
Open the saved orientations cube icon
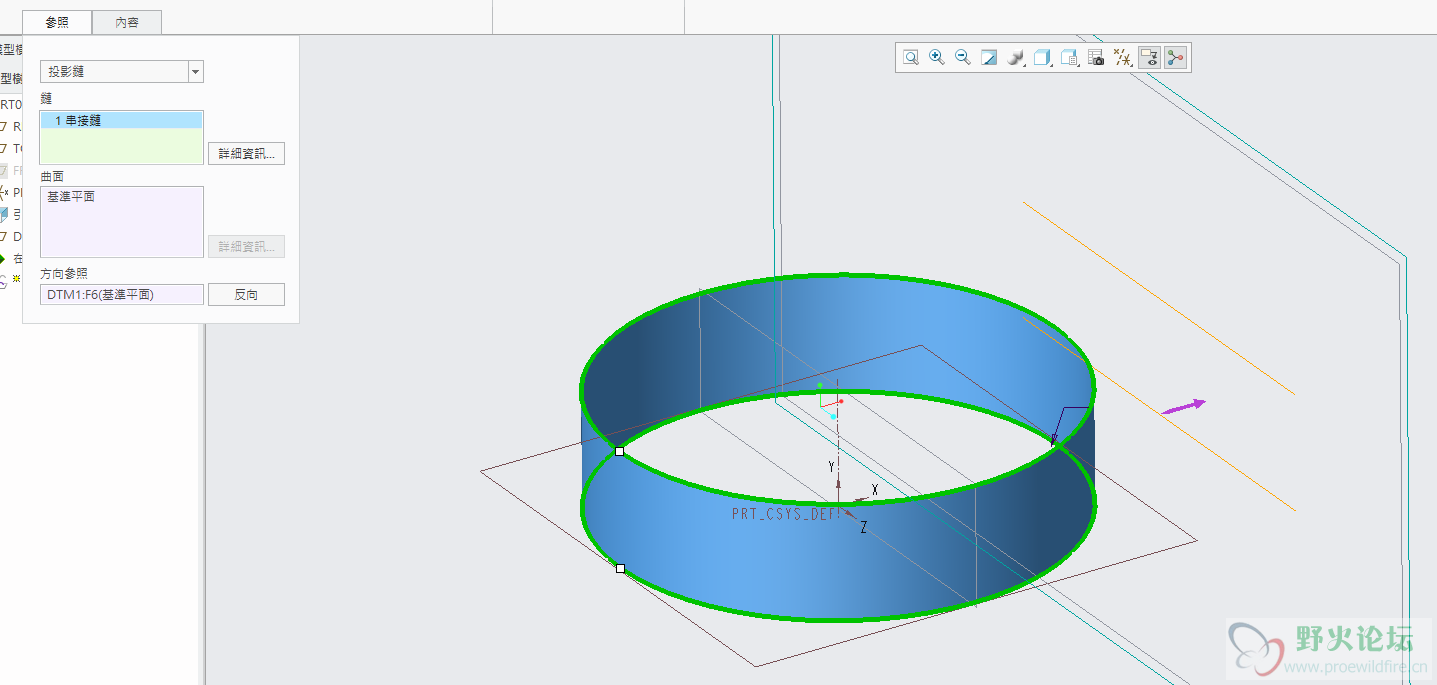tap(1042, 58)
